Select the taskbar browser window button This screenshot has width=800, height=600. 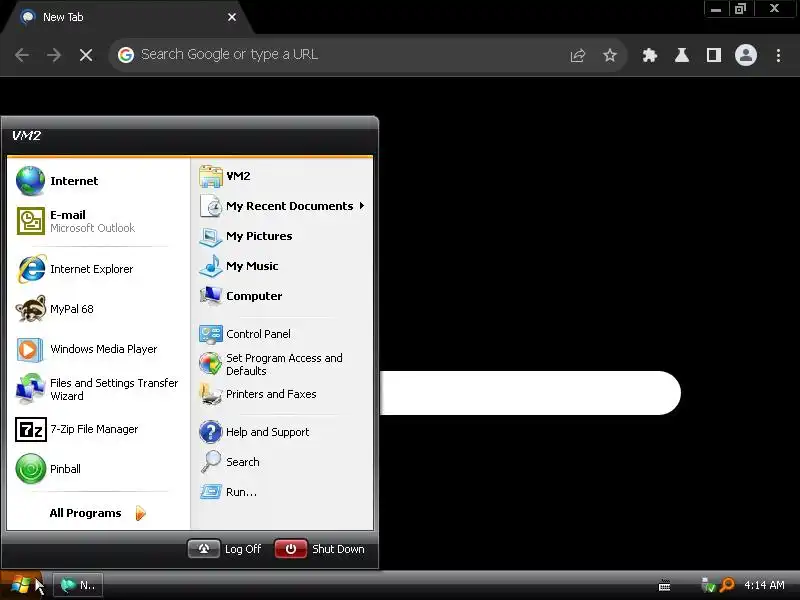pos(78,585)
